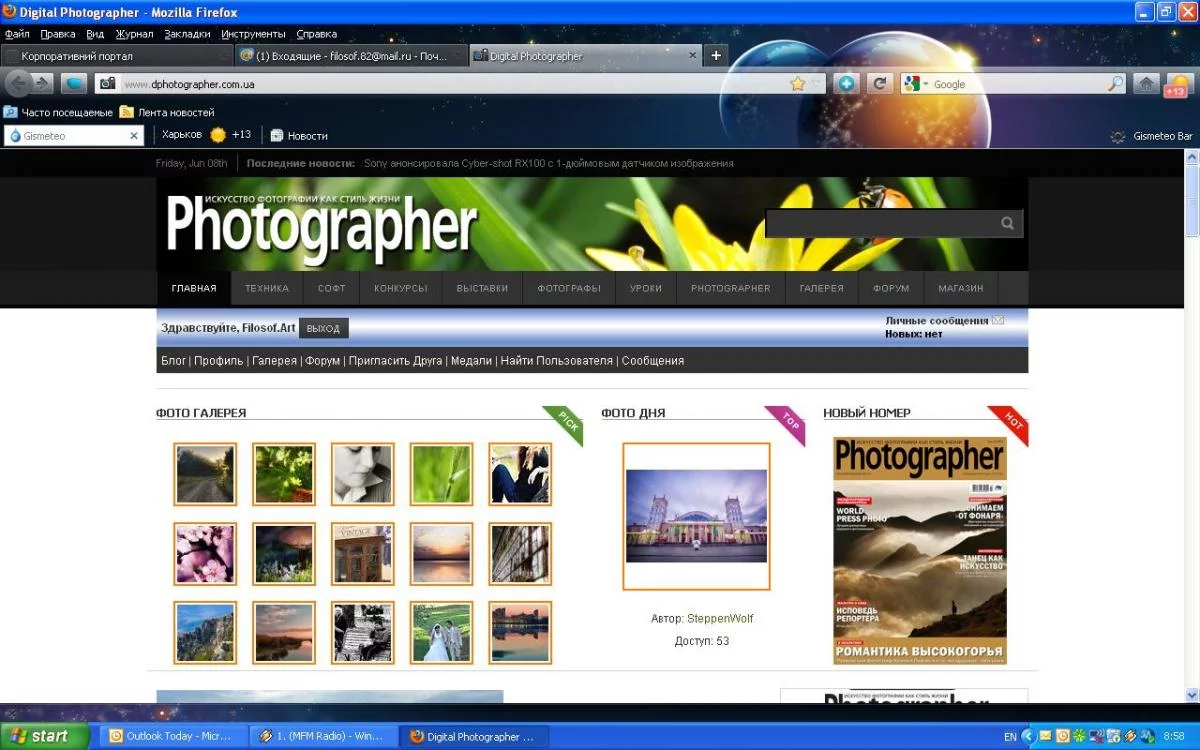Screen dimensions: 1200x750
Task: Click the Gismeteo Bar logo icon
Action: point(1118,136)
